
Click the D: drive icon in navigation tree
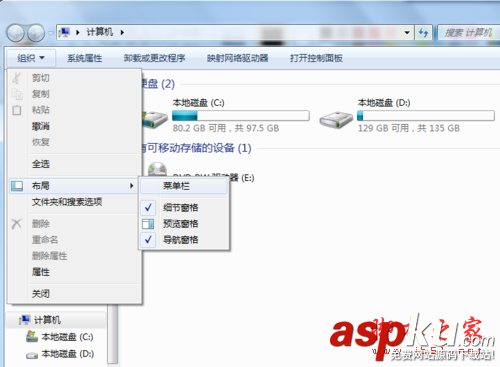32,355
